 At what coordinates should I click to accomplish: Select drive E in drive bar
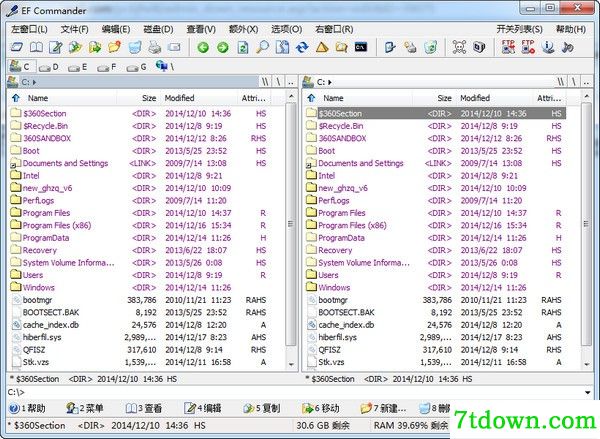[78, 67]
